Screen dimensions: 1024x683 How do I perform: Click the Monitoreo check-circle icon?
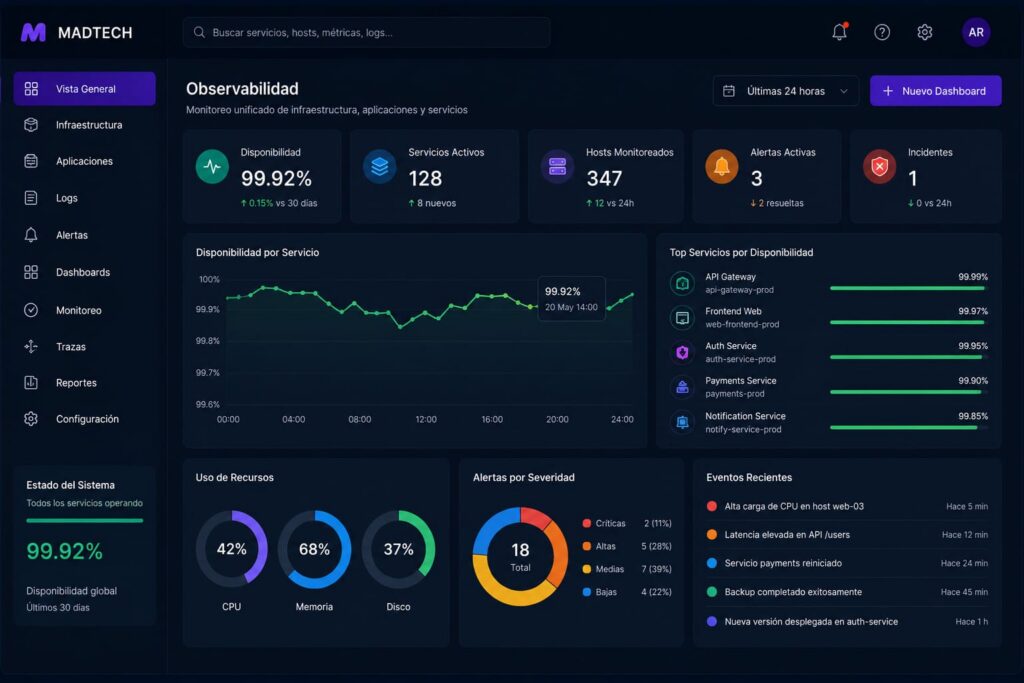31,310
